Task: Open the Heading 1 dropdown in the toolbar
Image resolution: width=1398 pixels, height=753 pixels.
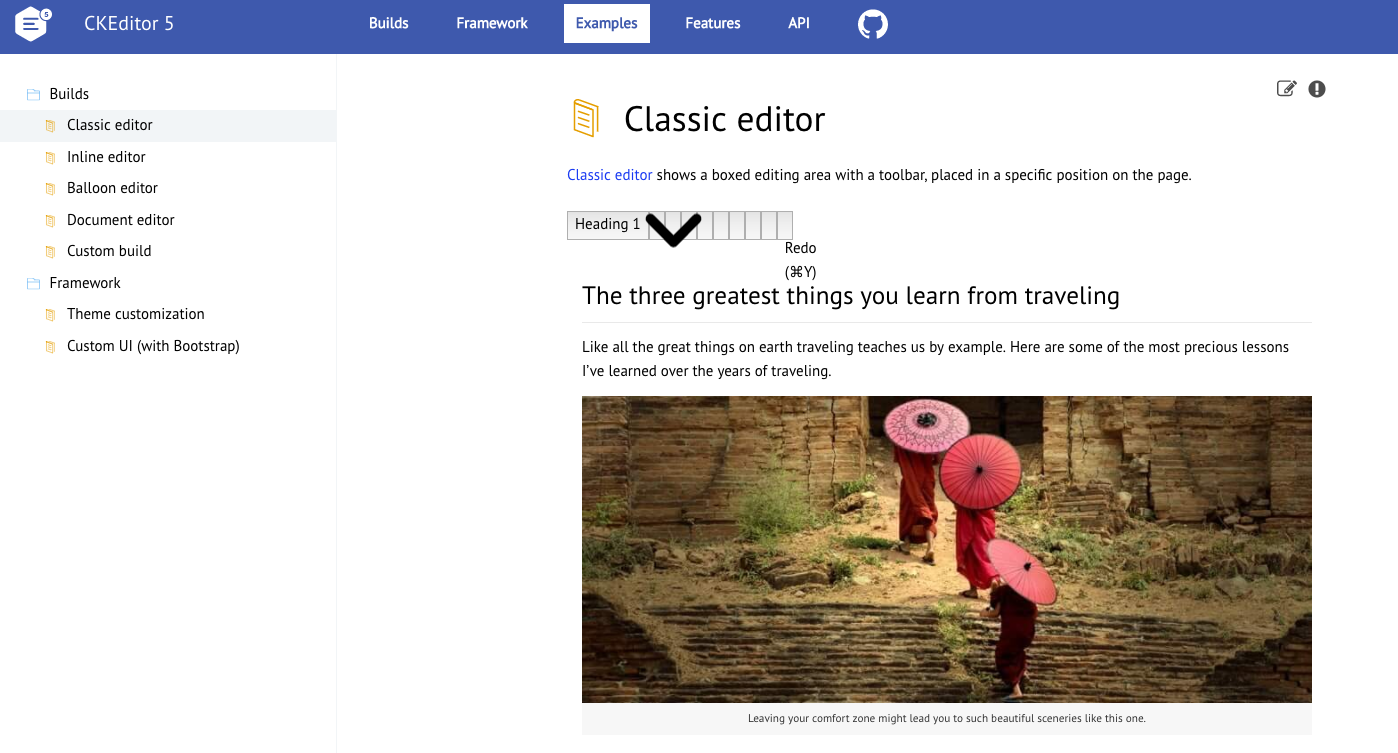Action: tap(606, 224)
